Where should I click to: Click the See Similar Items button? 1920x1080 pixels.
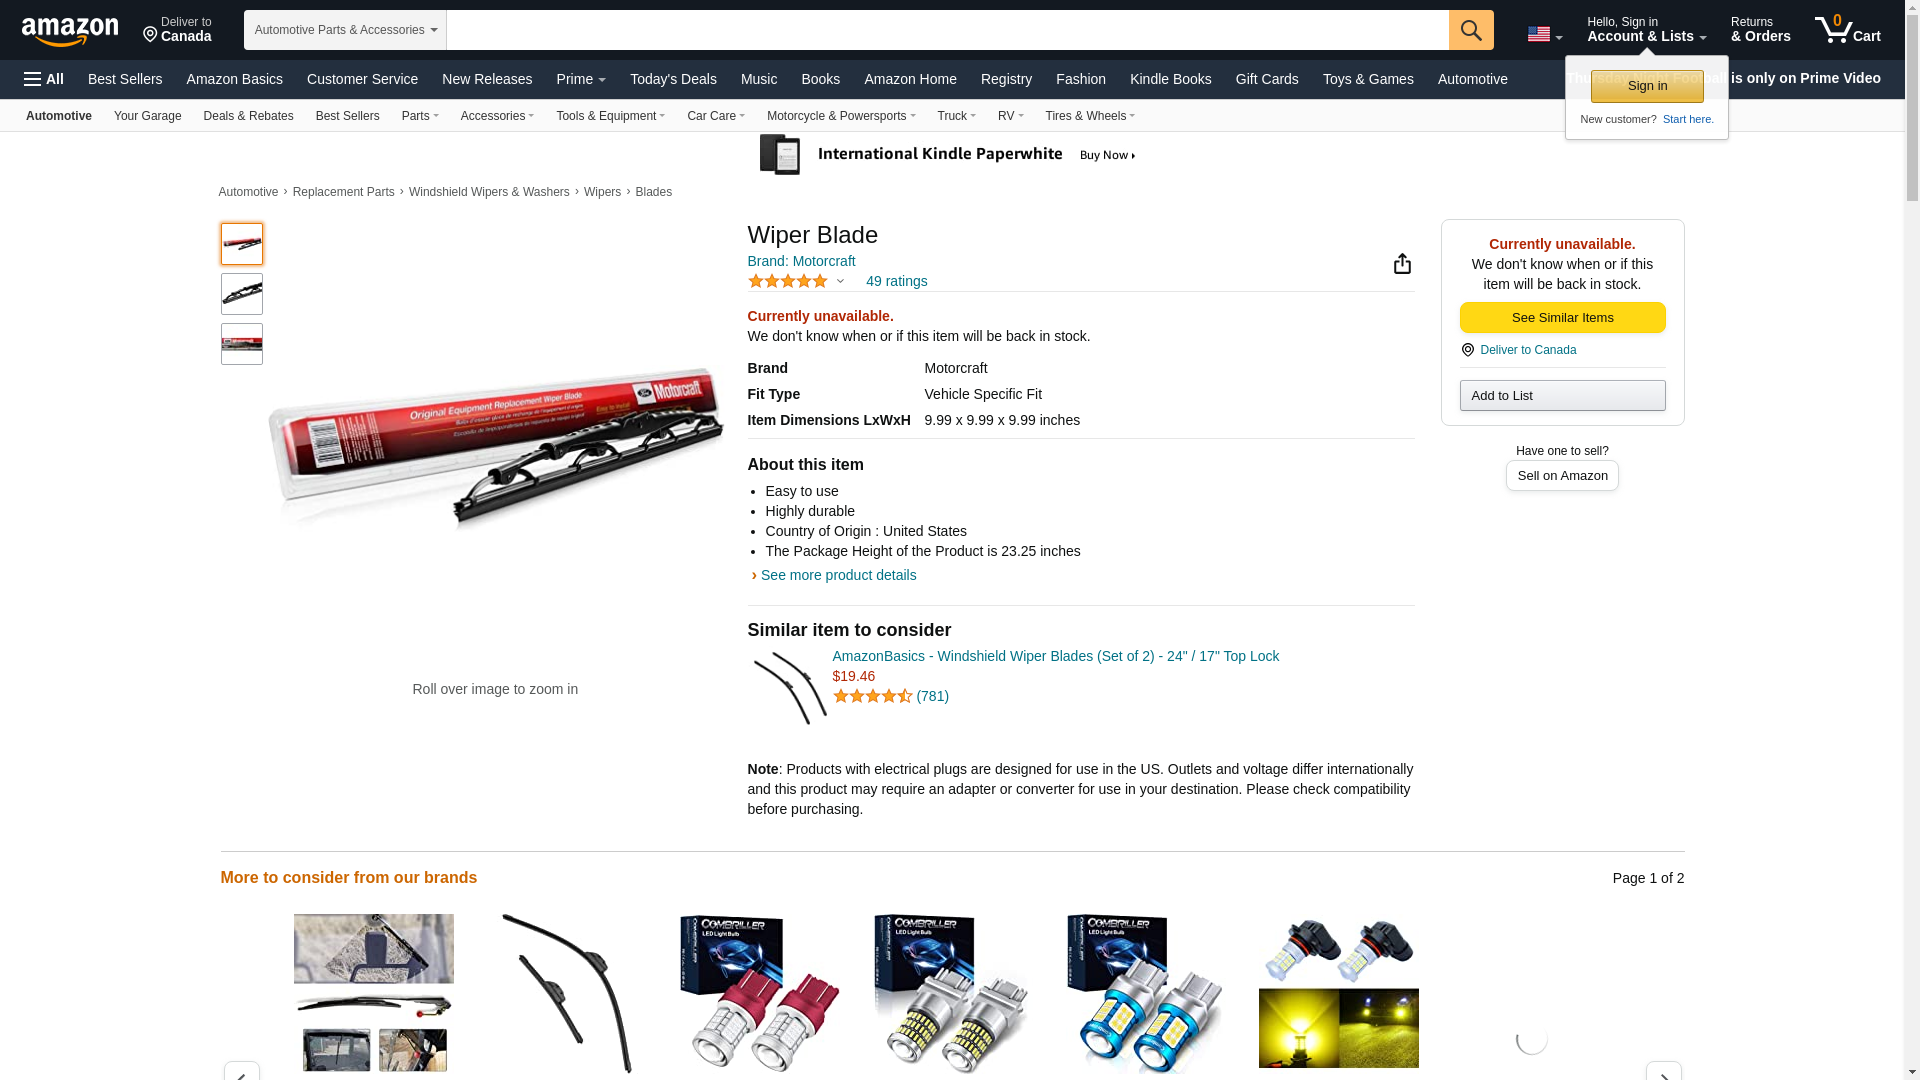(x=1562, y=317)
